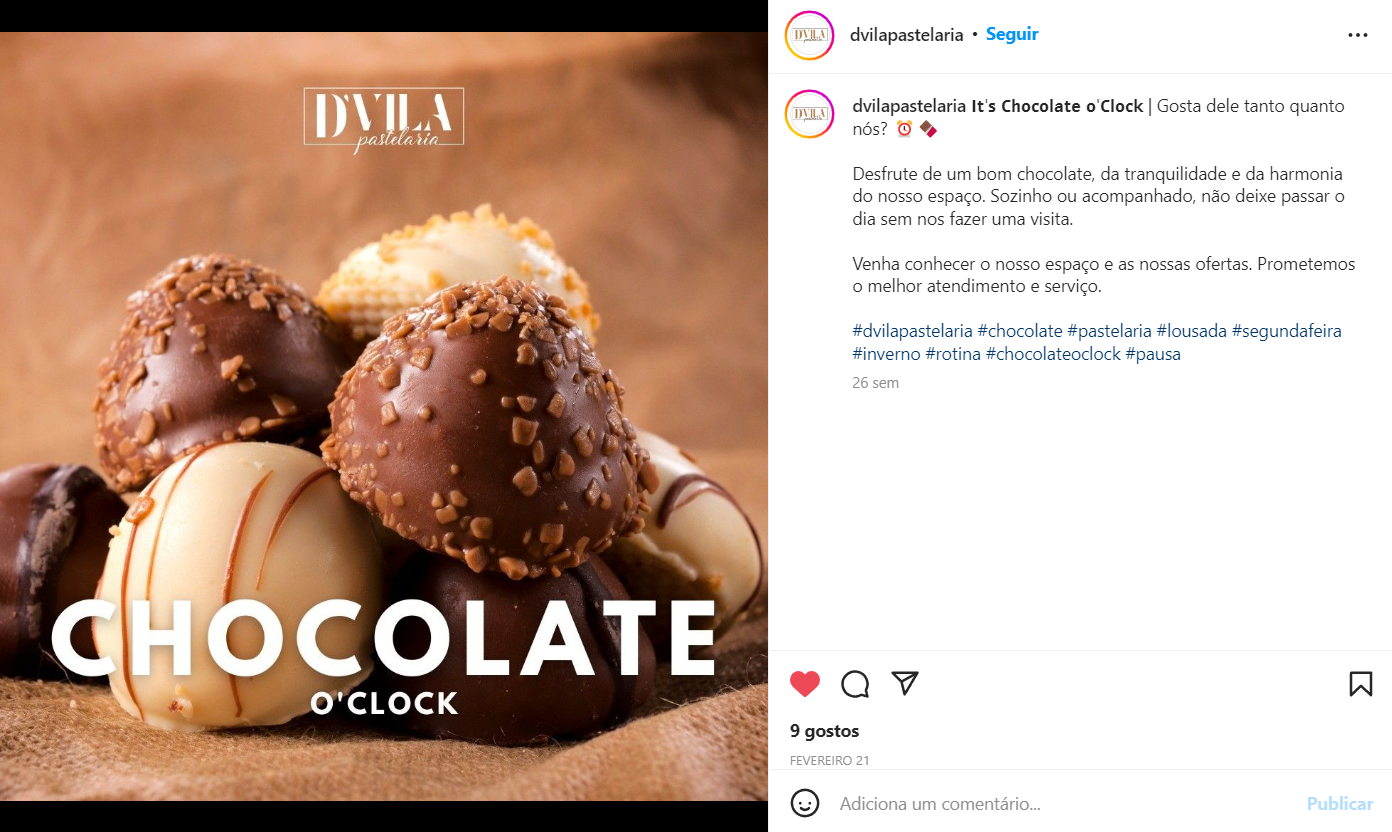Open the #lousada hashtag
The width and height of the screenshot is (1392, 832).
1192,330
